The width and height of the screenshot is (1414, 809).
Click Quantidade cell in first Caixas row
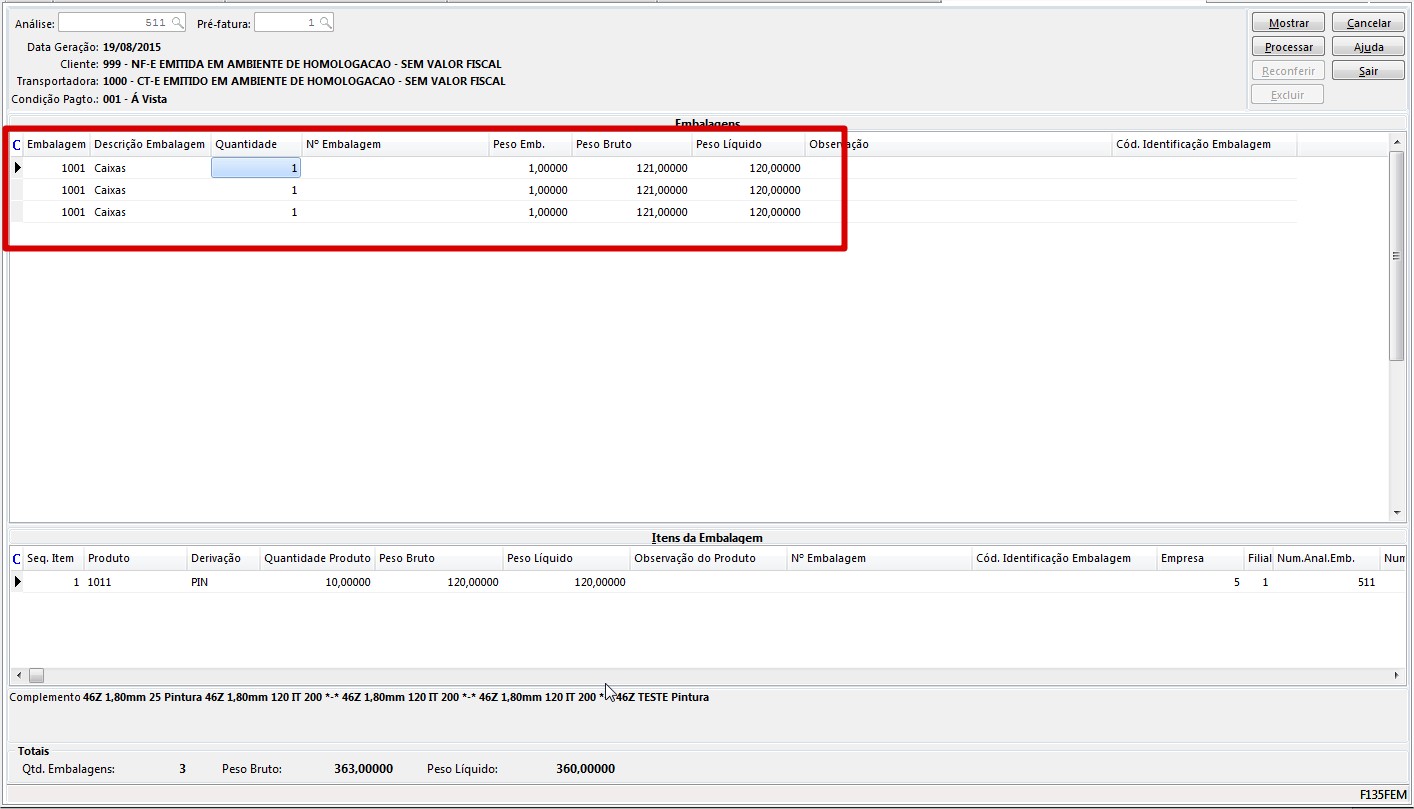(x=256, y=168)
